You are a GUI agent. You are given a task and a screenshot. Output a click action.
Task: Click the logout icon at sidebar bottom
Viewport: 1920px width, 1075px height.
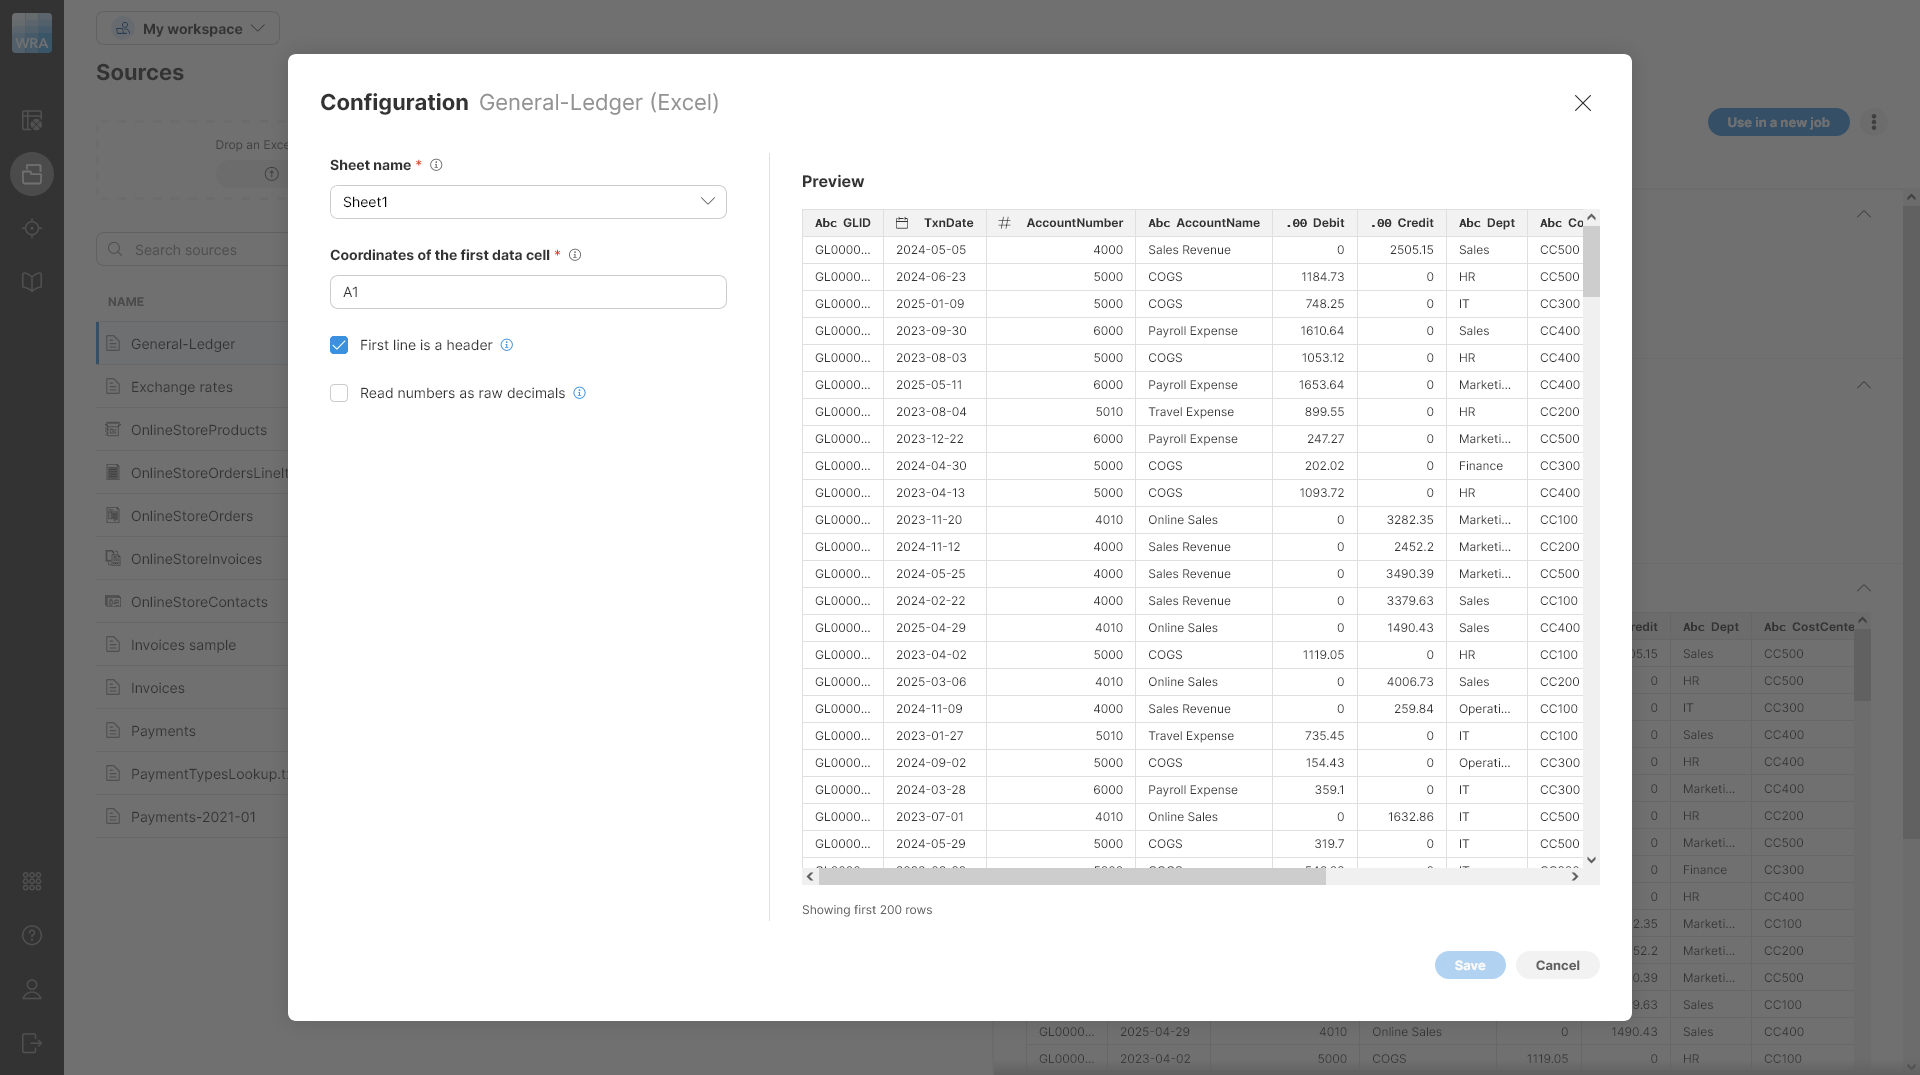[32, 1044]
